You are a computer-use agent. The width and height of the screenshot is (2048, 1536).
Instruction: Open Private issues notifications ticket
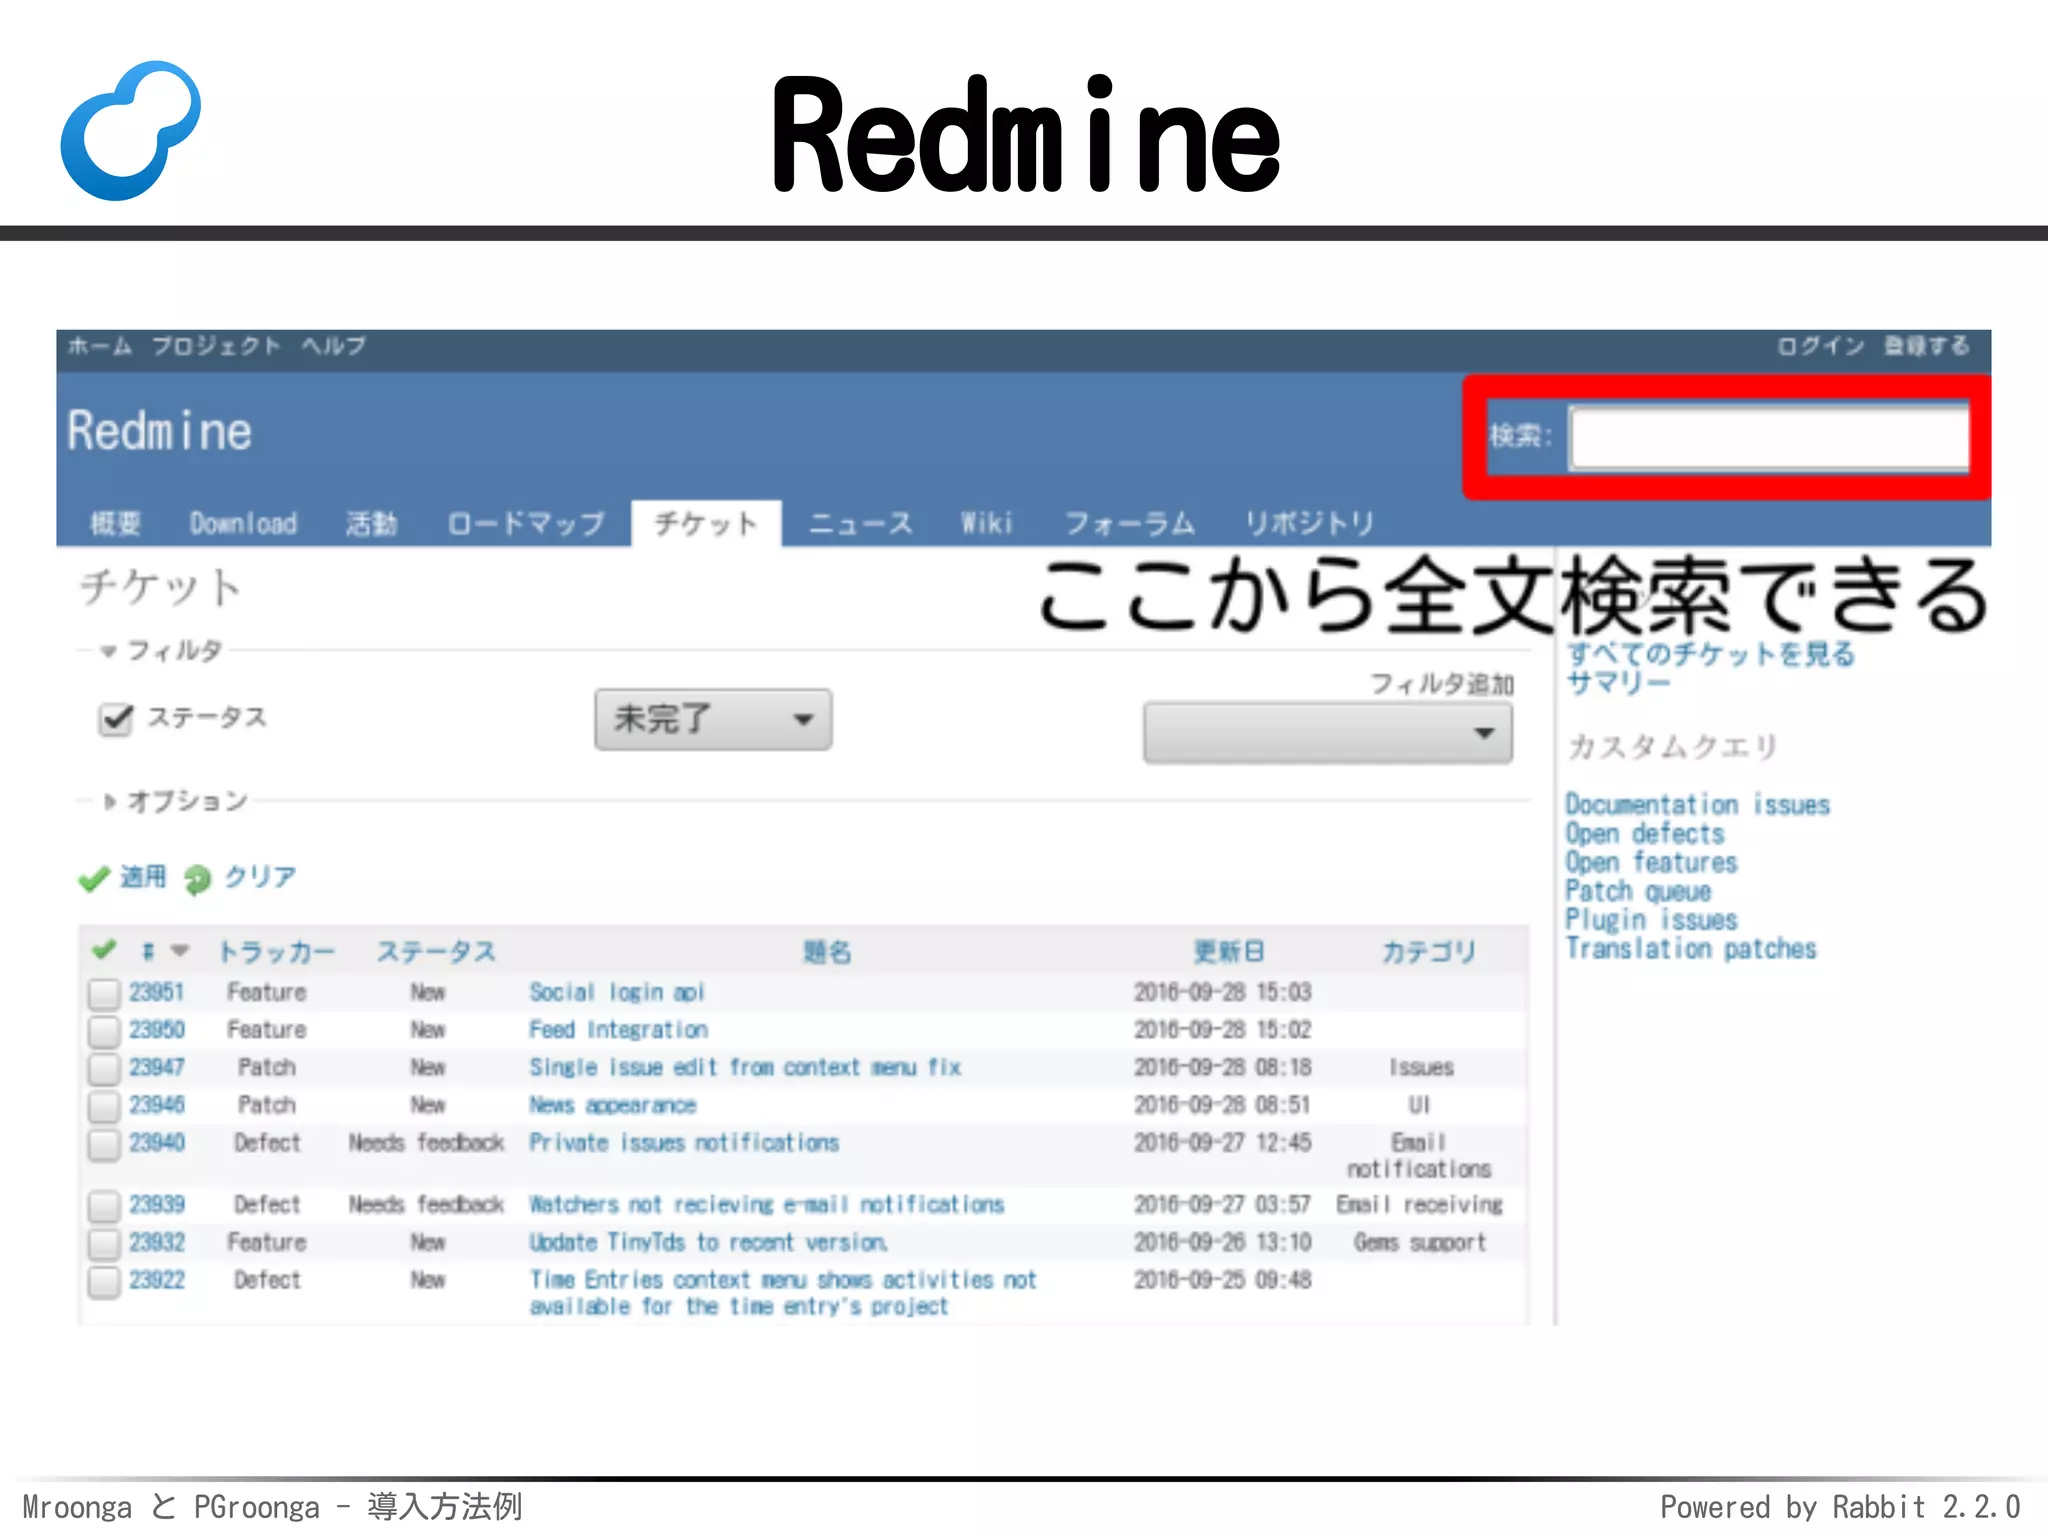point(684,1142)
